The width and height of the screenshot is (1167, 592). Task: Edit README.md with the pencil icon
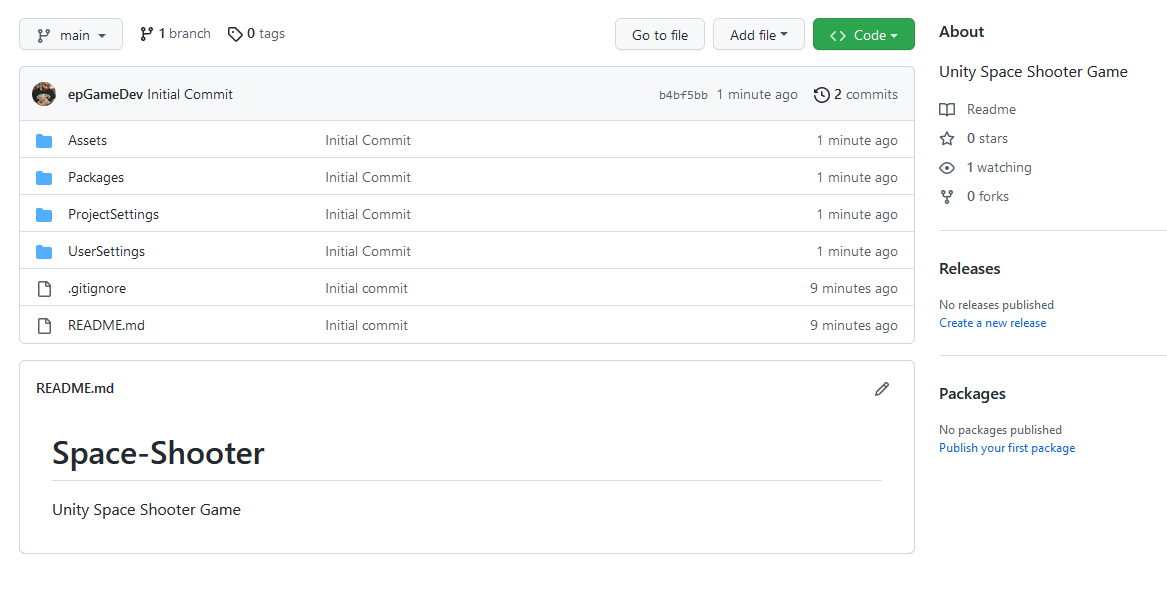click(x=882, y=388)
